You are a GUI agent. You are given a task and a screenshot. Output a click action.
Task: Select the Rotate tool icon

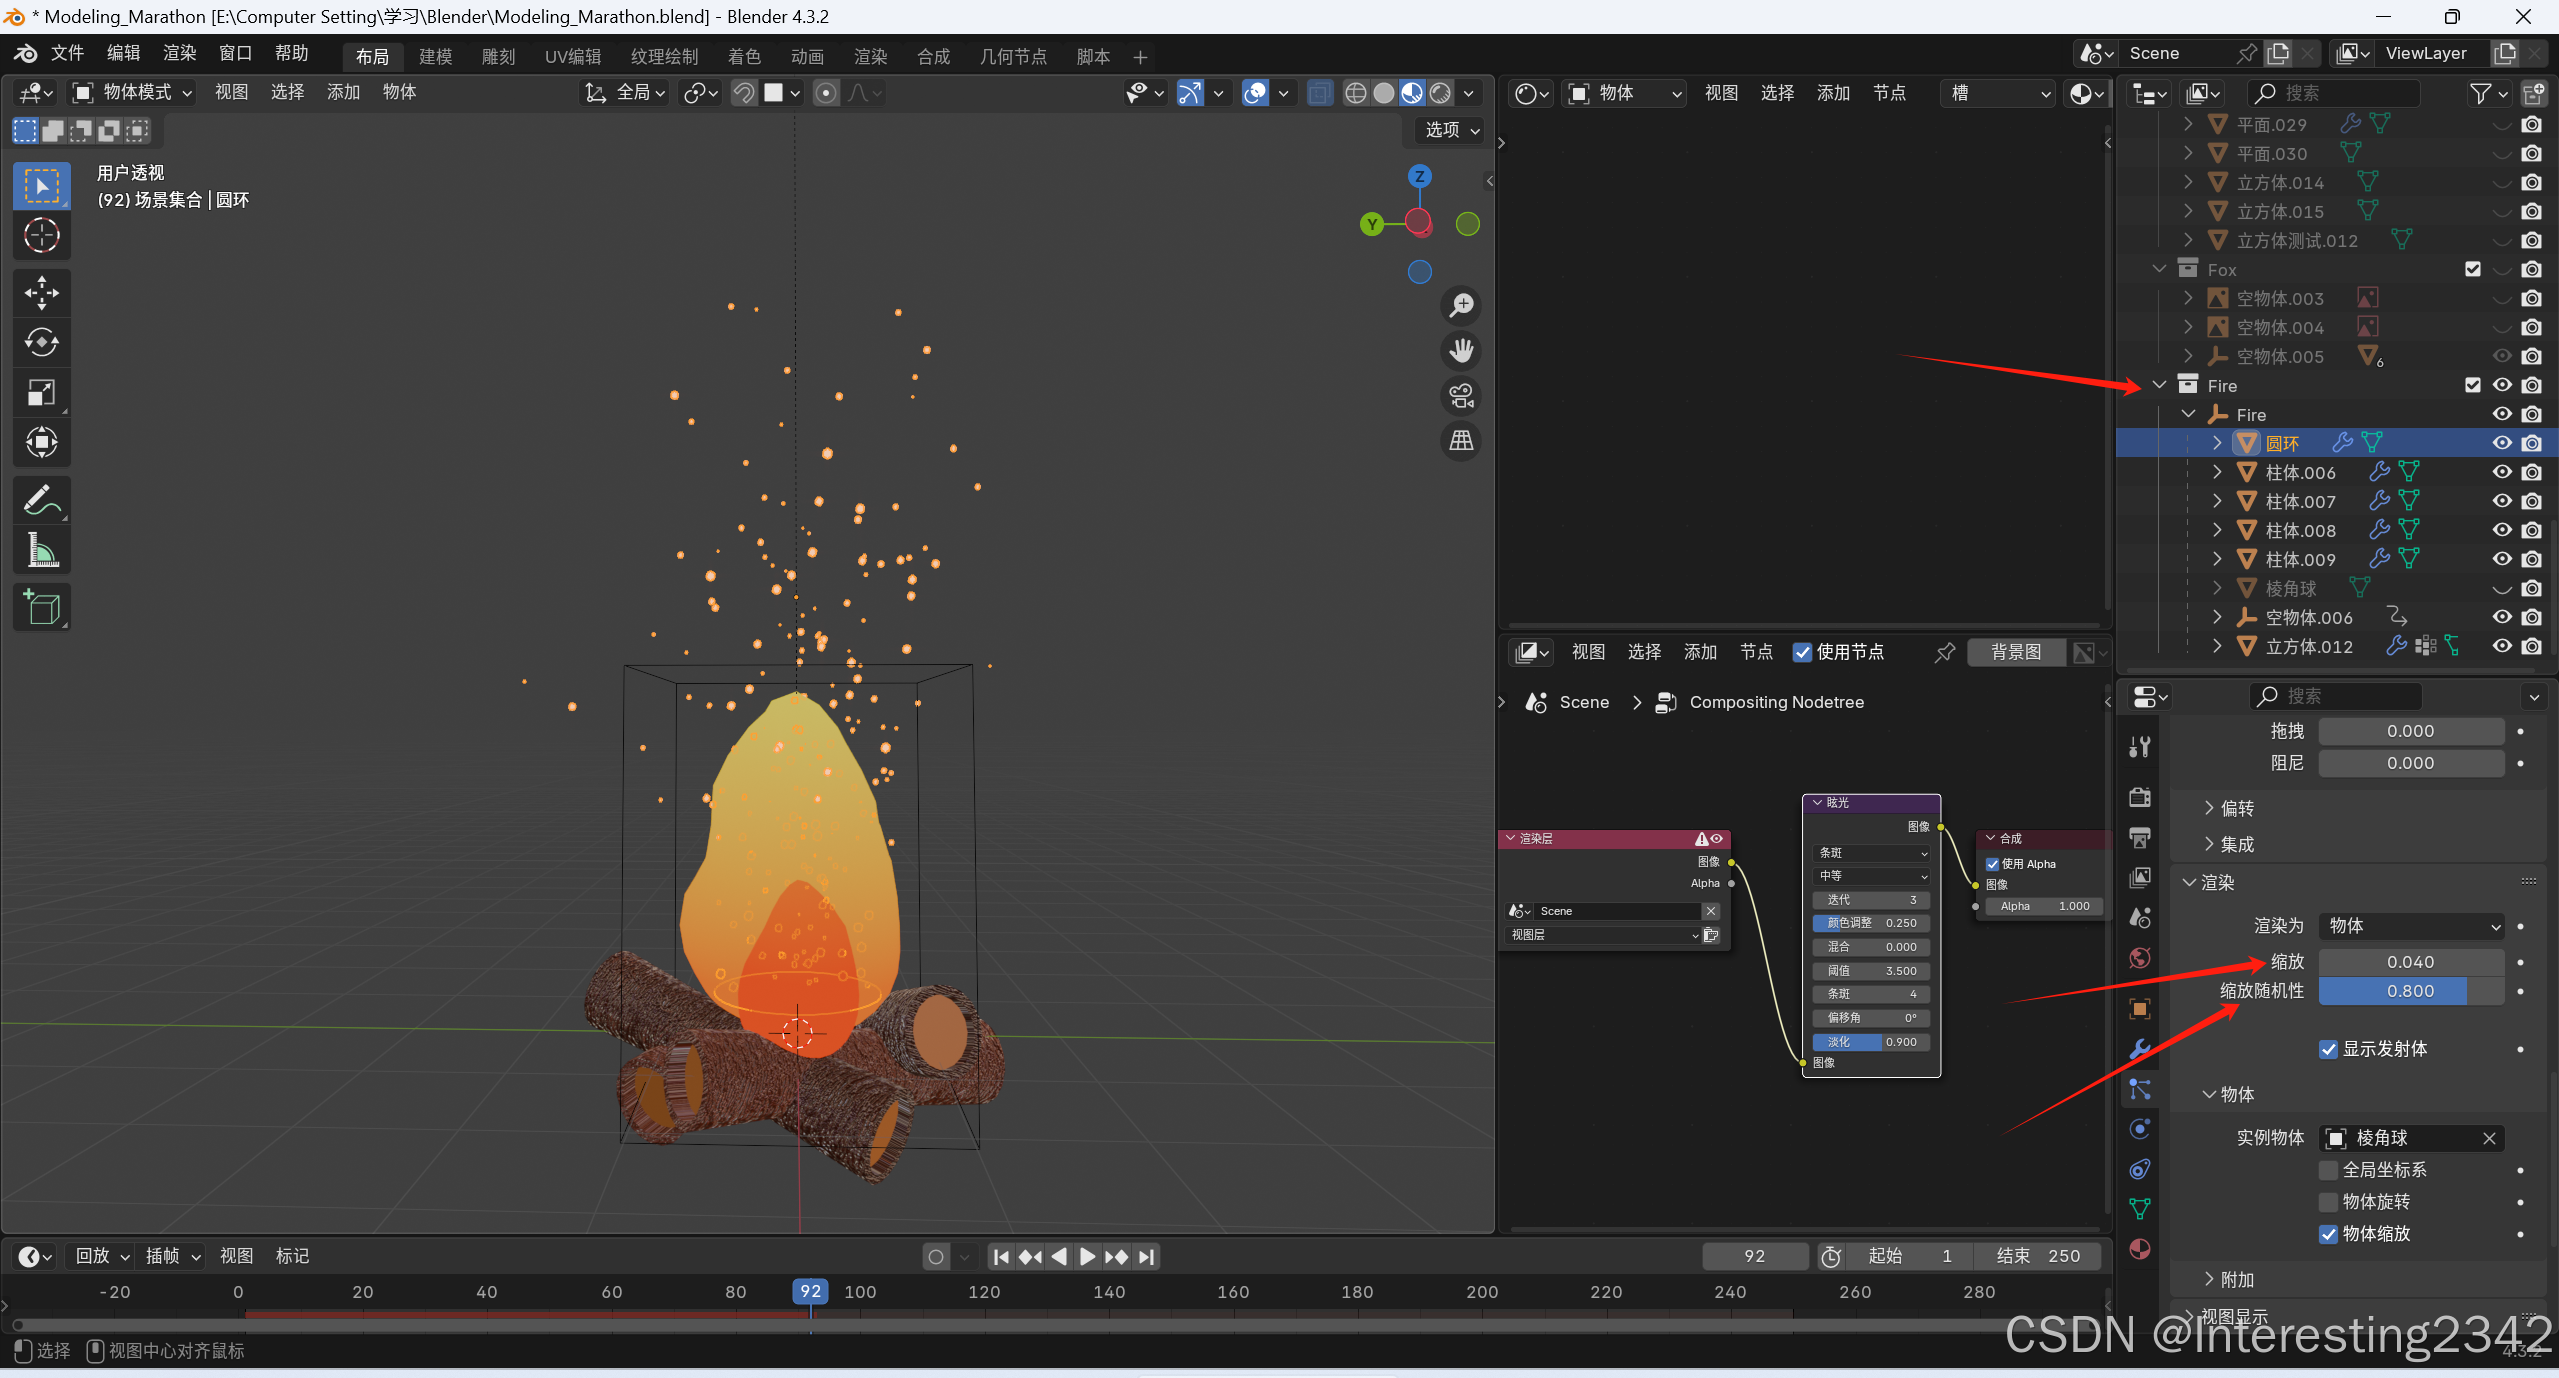click(41, 343)
